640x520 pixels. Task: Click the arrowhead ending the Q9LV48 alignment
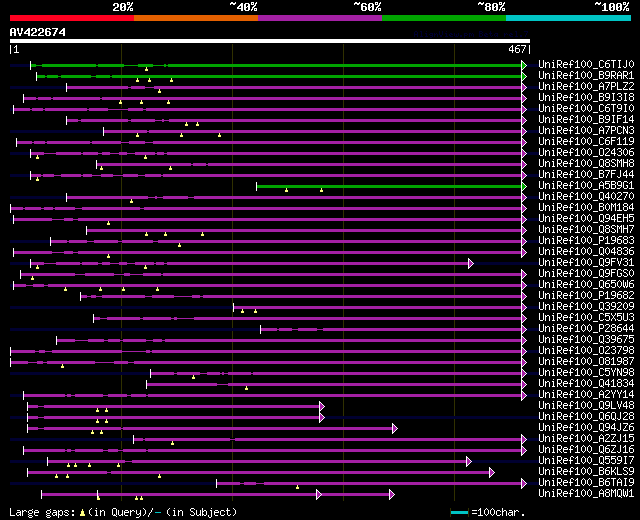point(322,407)
